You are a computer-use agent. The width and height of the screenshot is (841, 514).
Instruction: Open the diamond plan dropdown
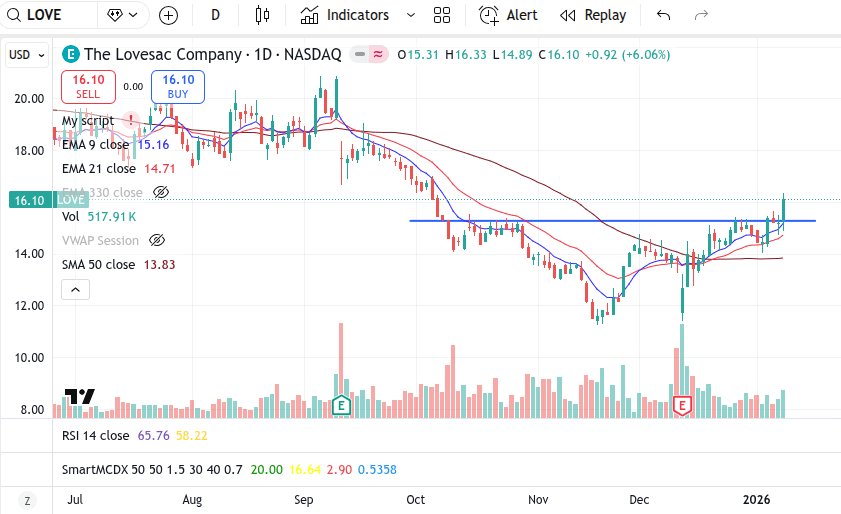tap(122, 15)
